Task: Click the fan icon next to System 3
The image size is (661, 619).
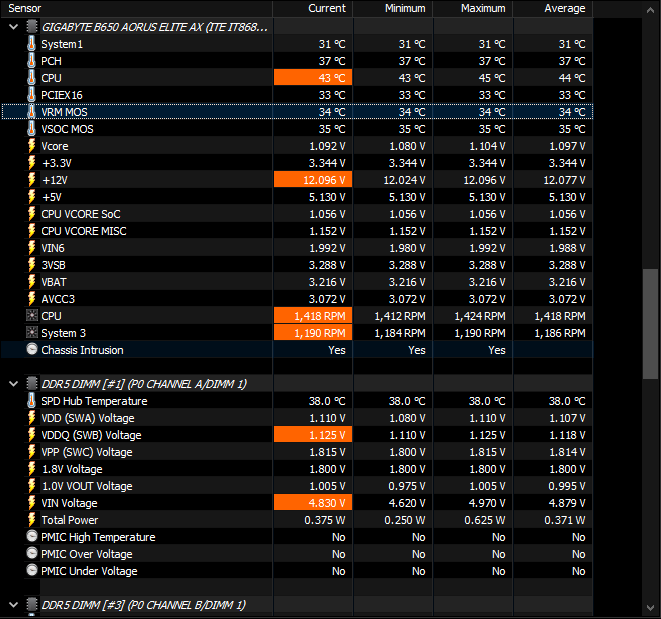Action: [x=31, y=333]
